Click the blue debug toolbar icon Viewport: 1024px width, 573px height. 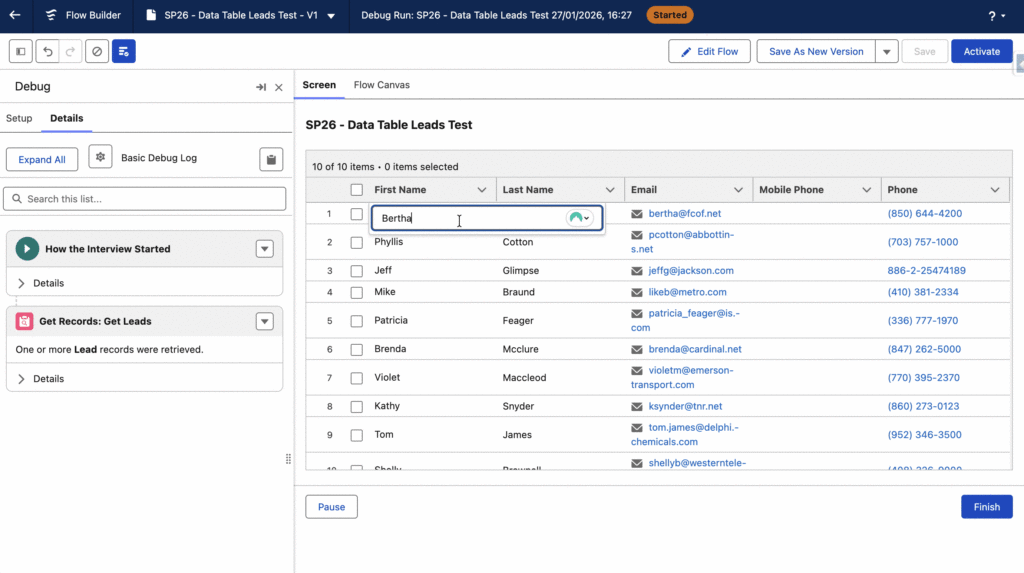[x=123, y=51]
